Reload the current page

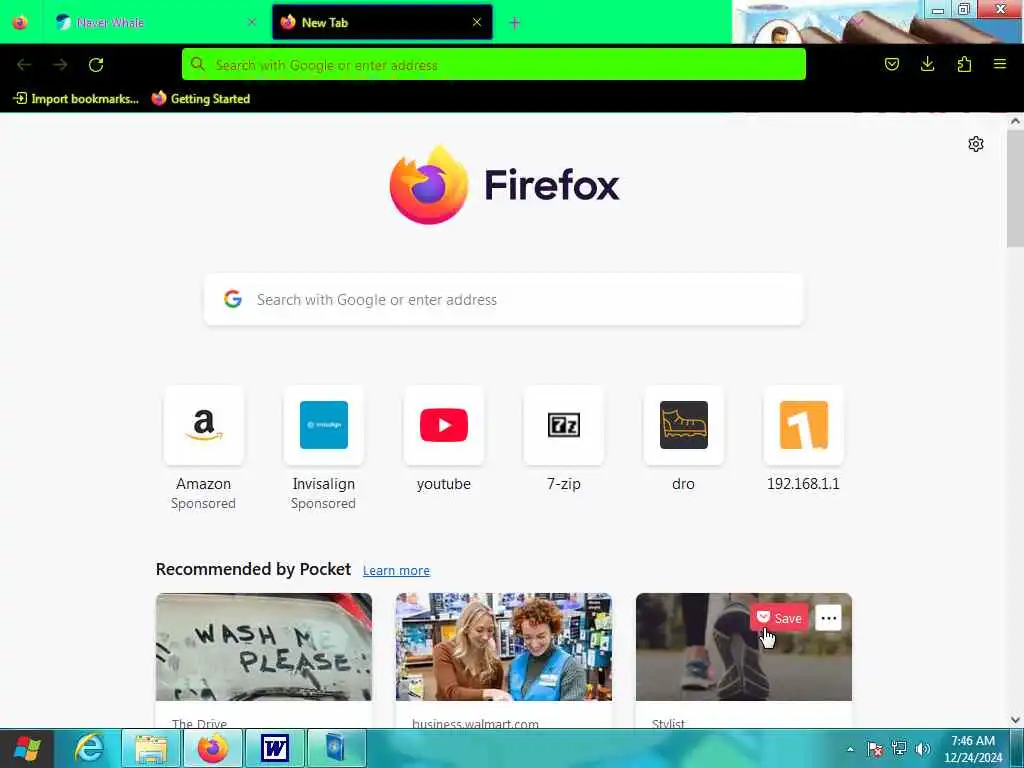coord(96,65)
